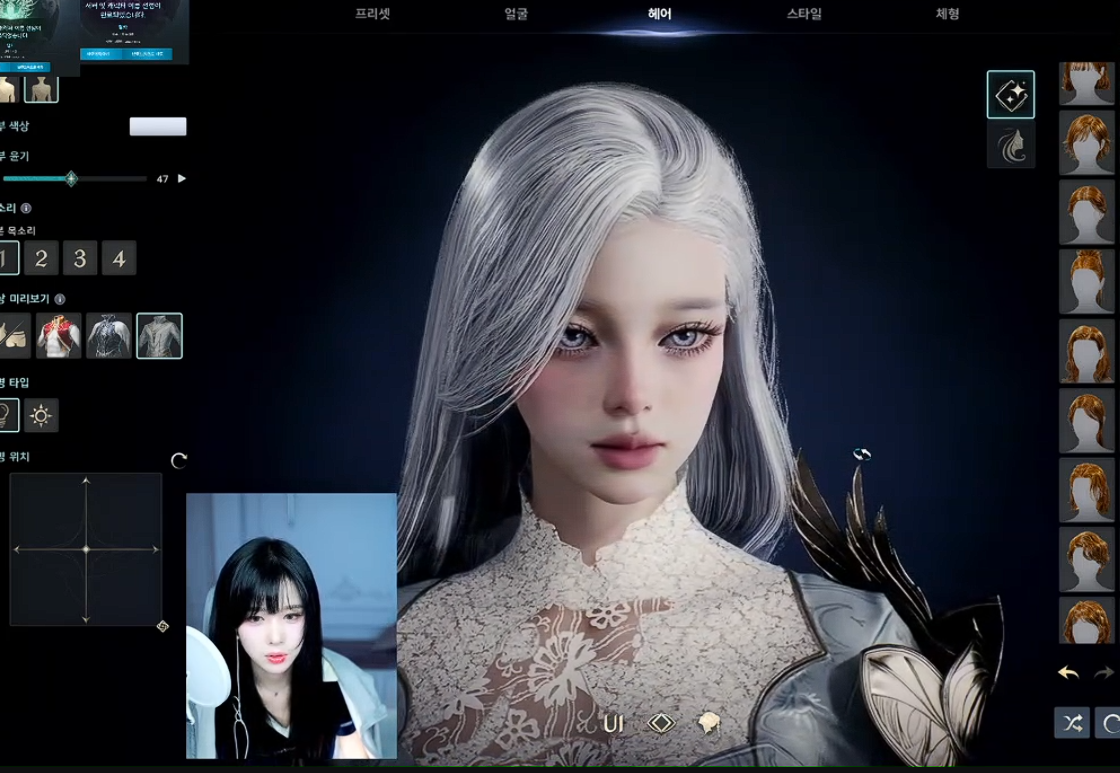Switch to the 체형 (Body) tab
The image size is (1120, 773).
947,14
